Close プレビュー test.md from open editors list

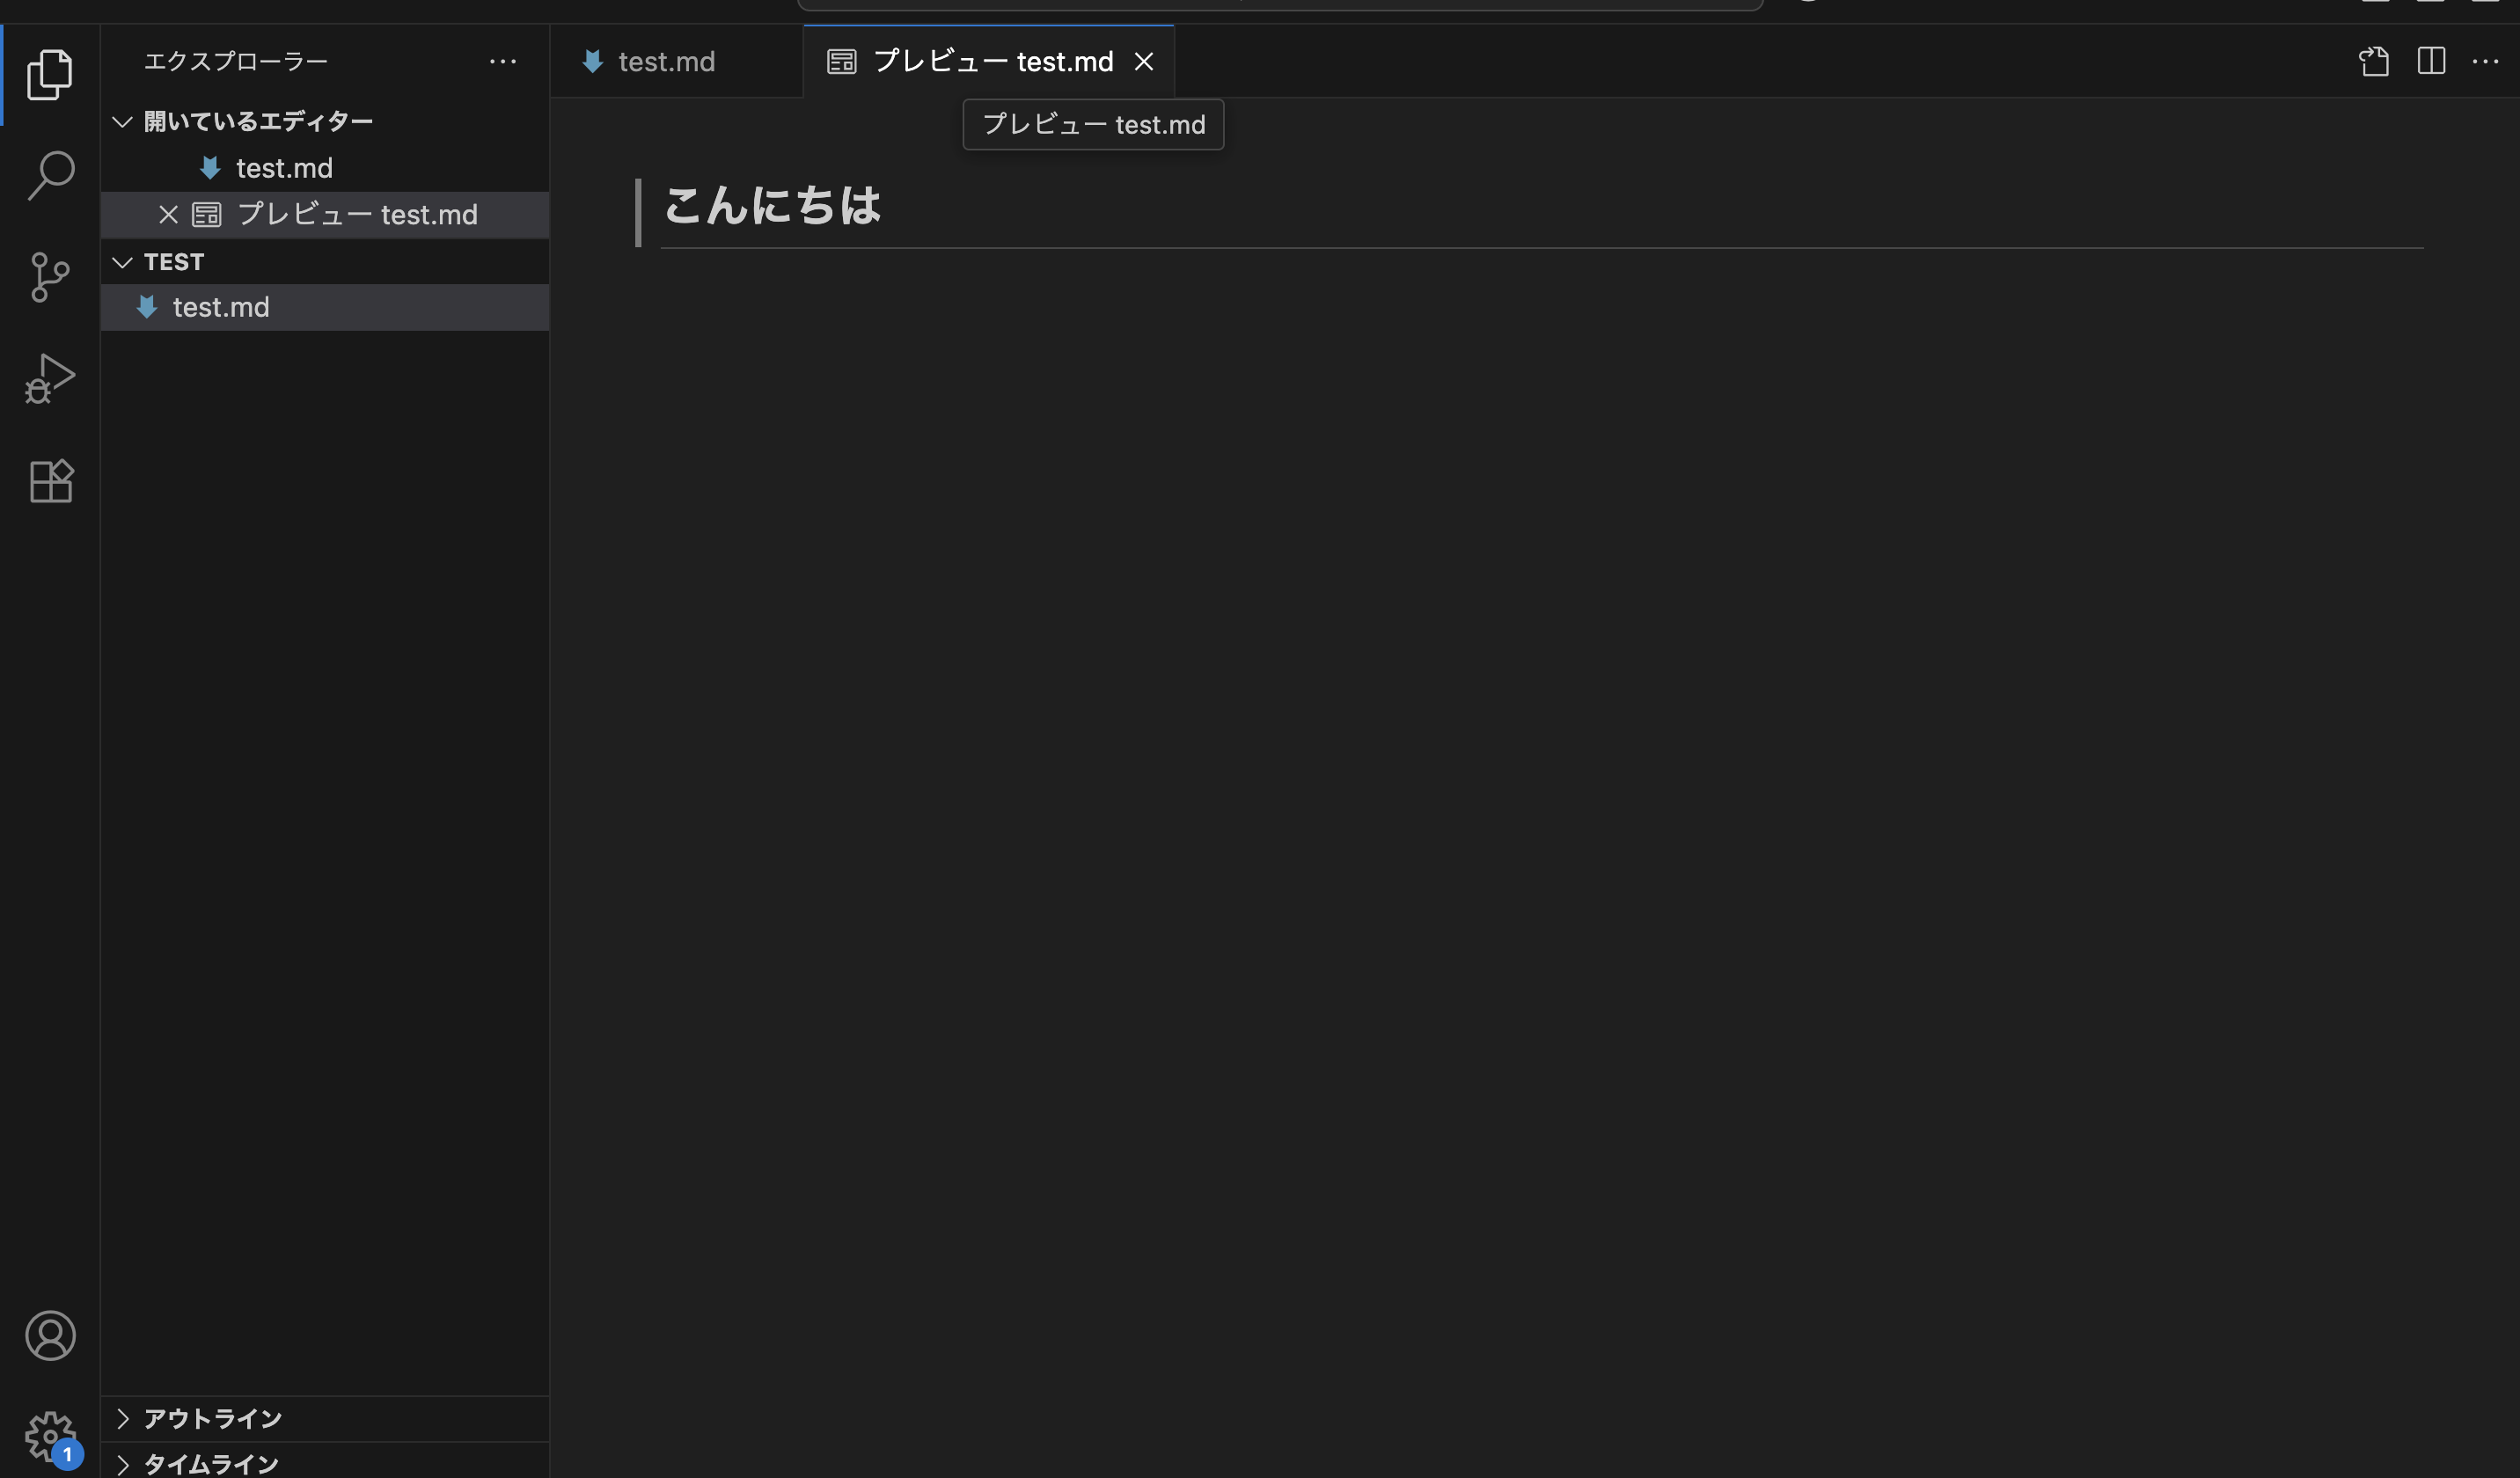167,214
